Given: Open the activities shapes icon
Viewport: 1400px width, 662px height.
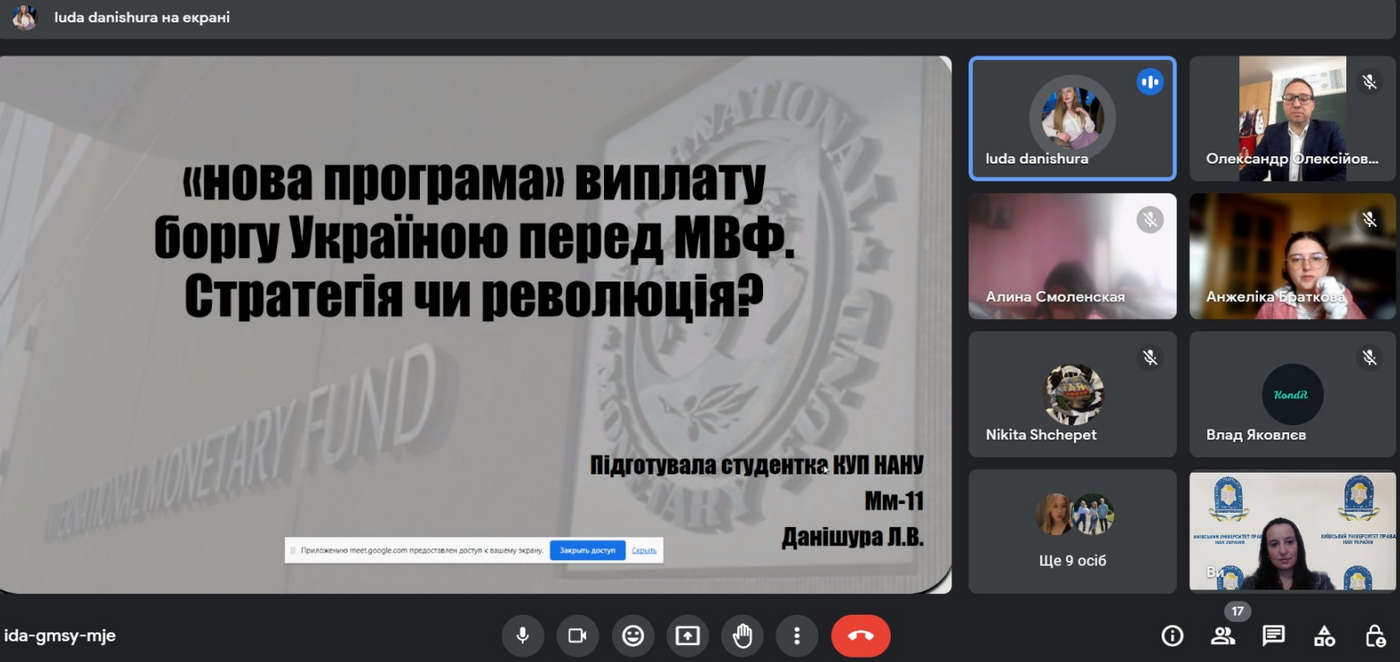Looking at the screenshot, I should tap(1324, 636).
